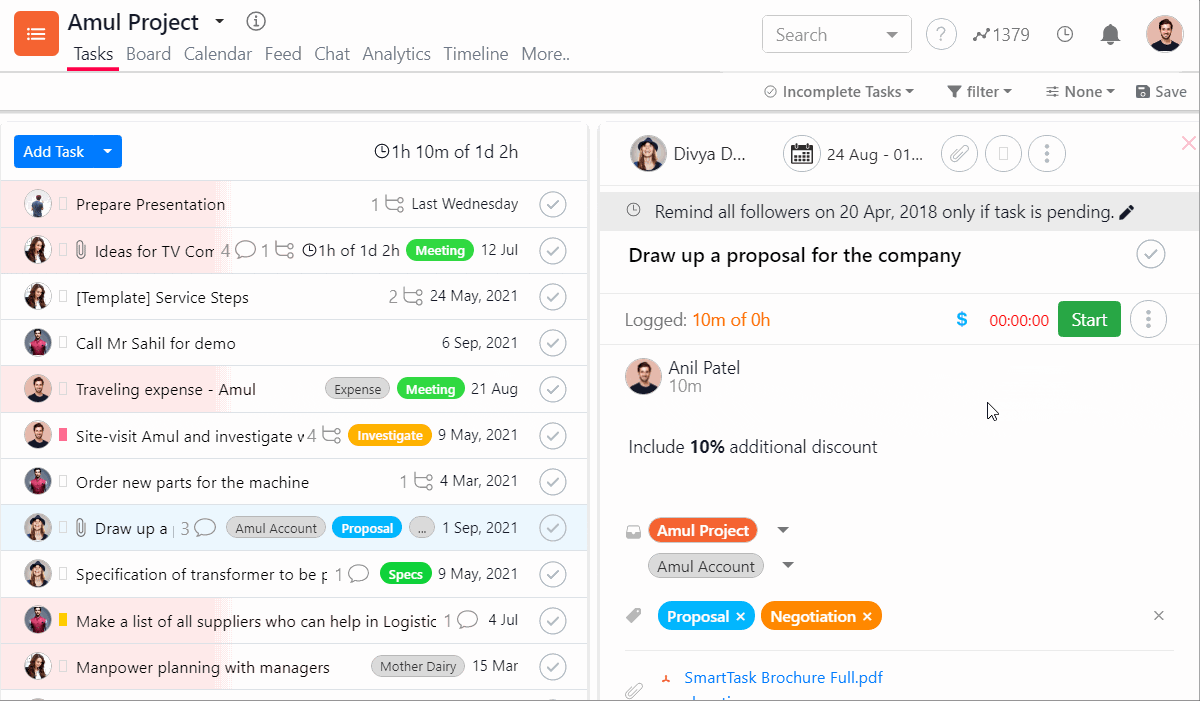
Task: Edit the reminder with pencil icon
Action: pyautogui.click(x=1127, y=212)
